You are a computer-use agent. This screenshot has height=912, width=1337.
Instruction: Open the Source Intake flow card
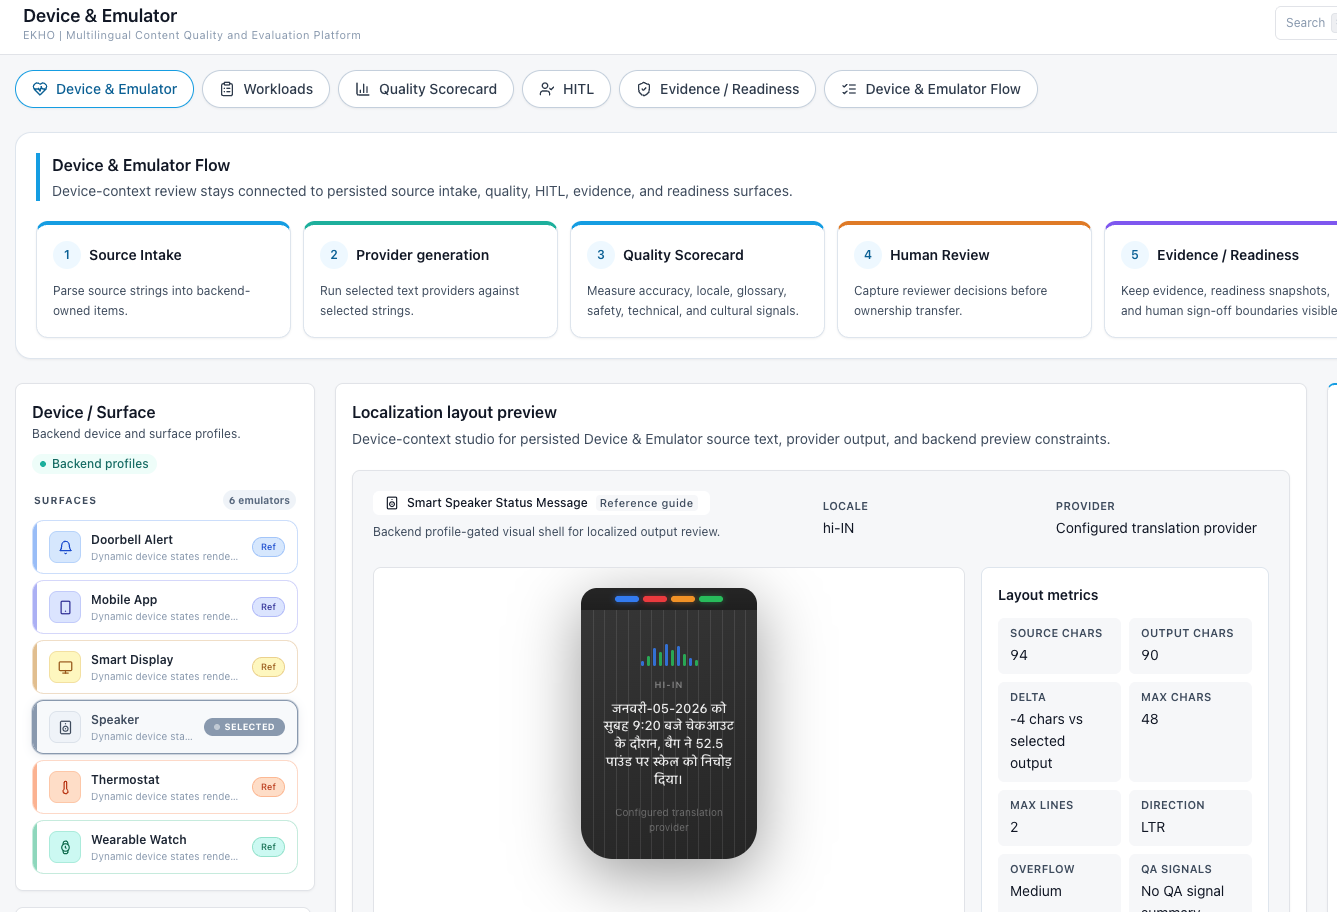(163, 280)
